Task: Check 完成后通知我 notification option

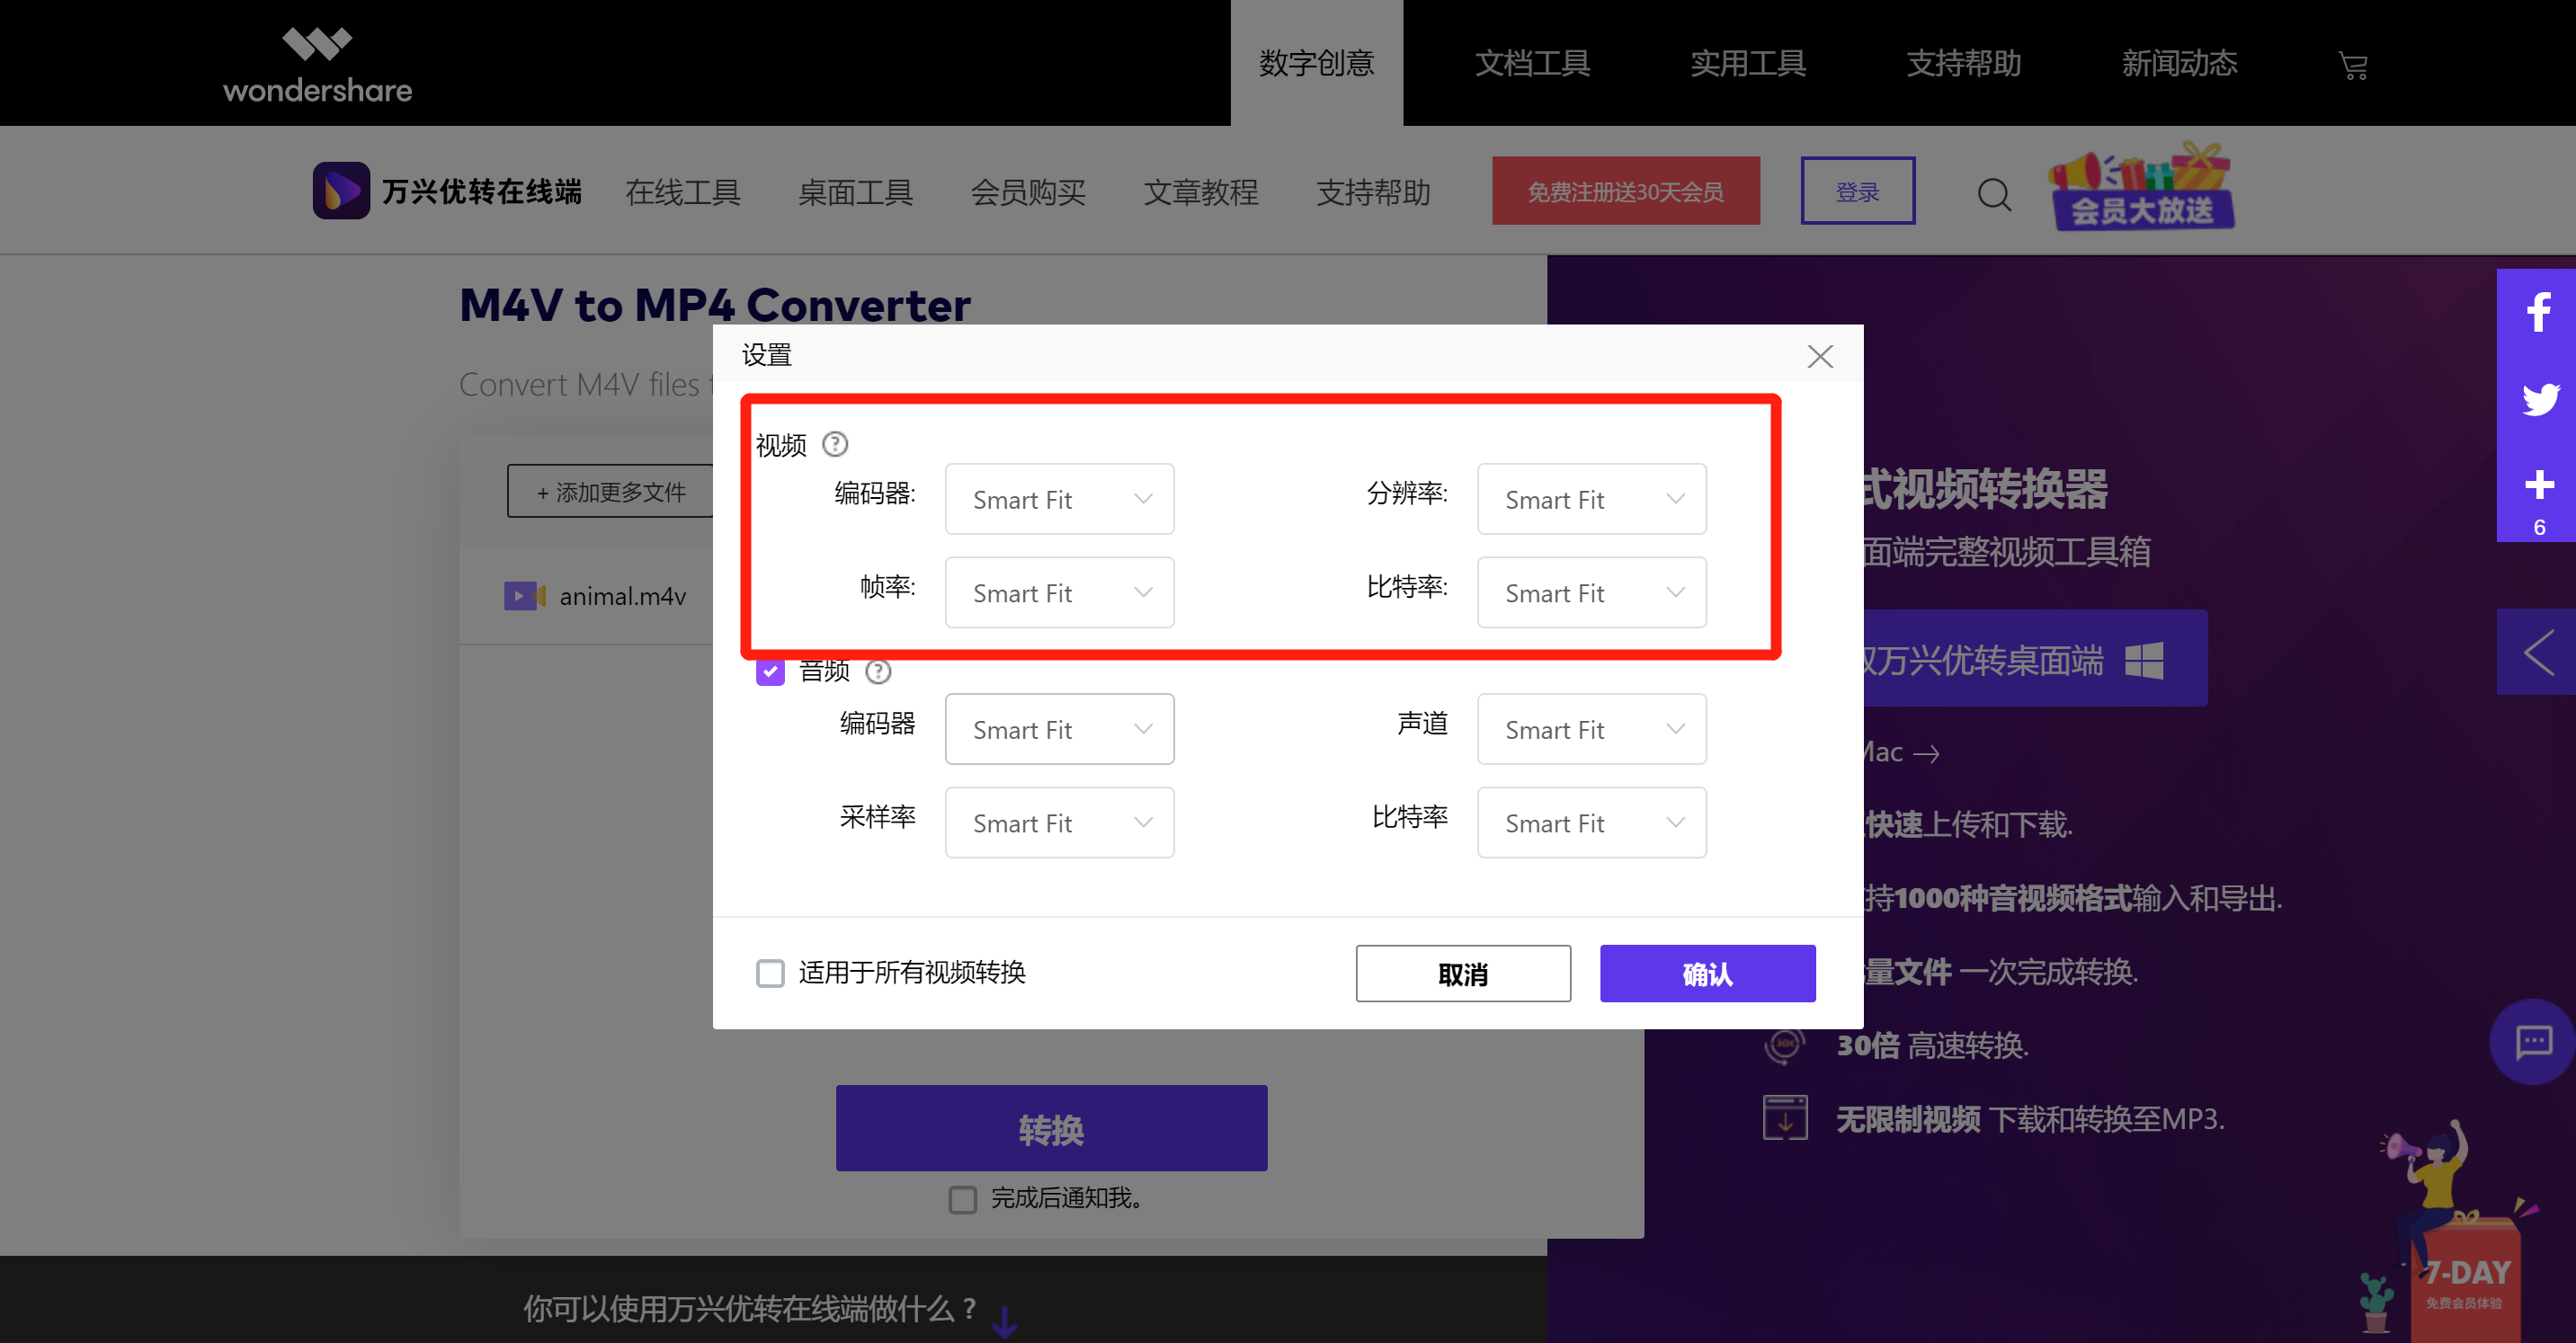Action: pos(963,1198)
